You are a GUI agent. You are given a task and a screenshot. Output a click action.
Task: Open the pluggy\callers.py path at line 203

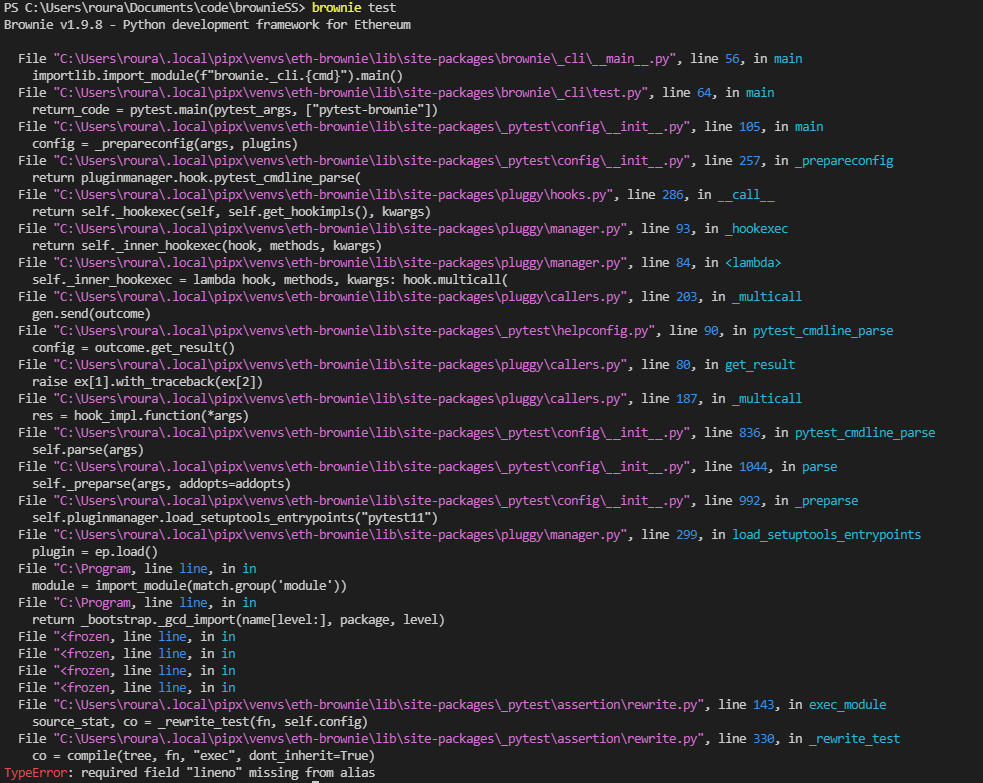tap(340, 296)
